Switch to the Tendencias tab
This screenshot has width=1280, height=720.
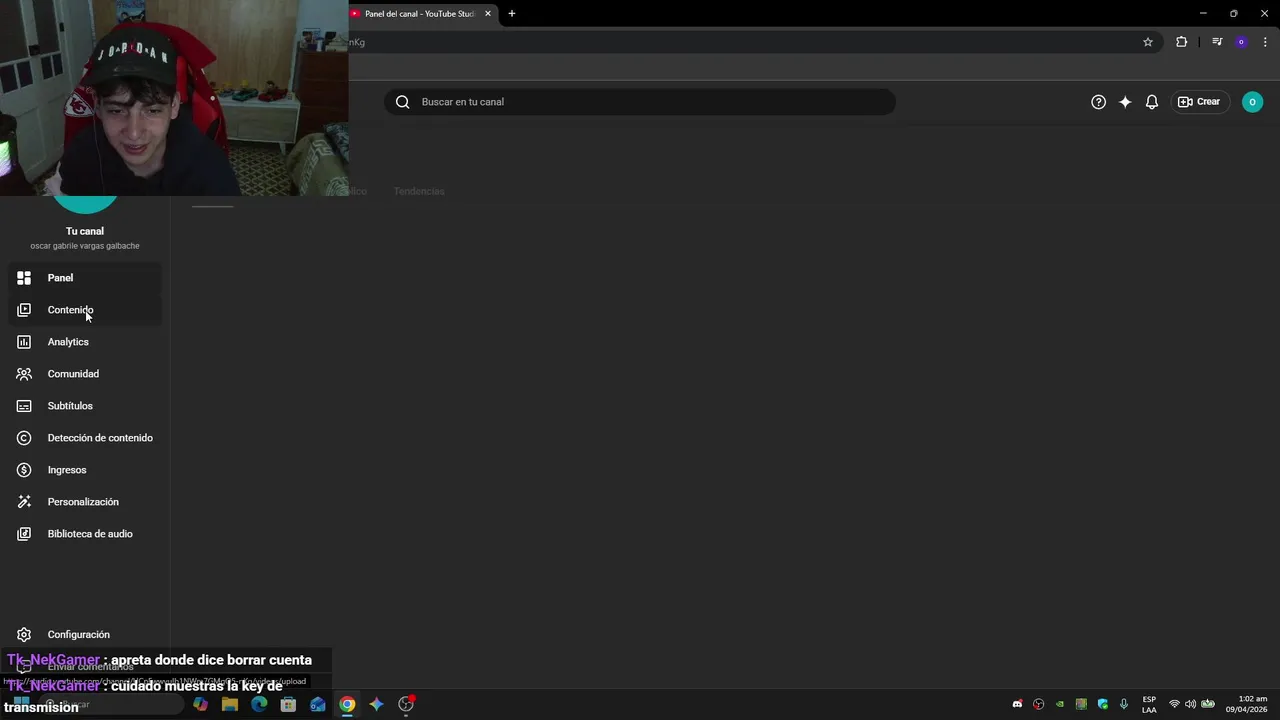click(419, 191)
